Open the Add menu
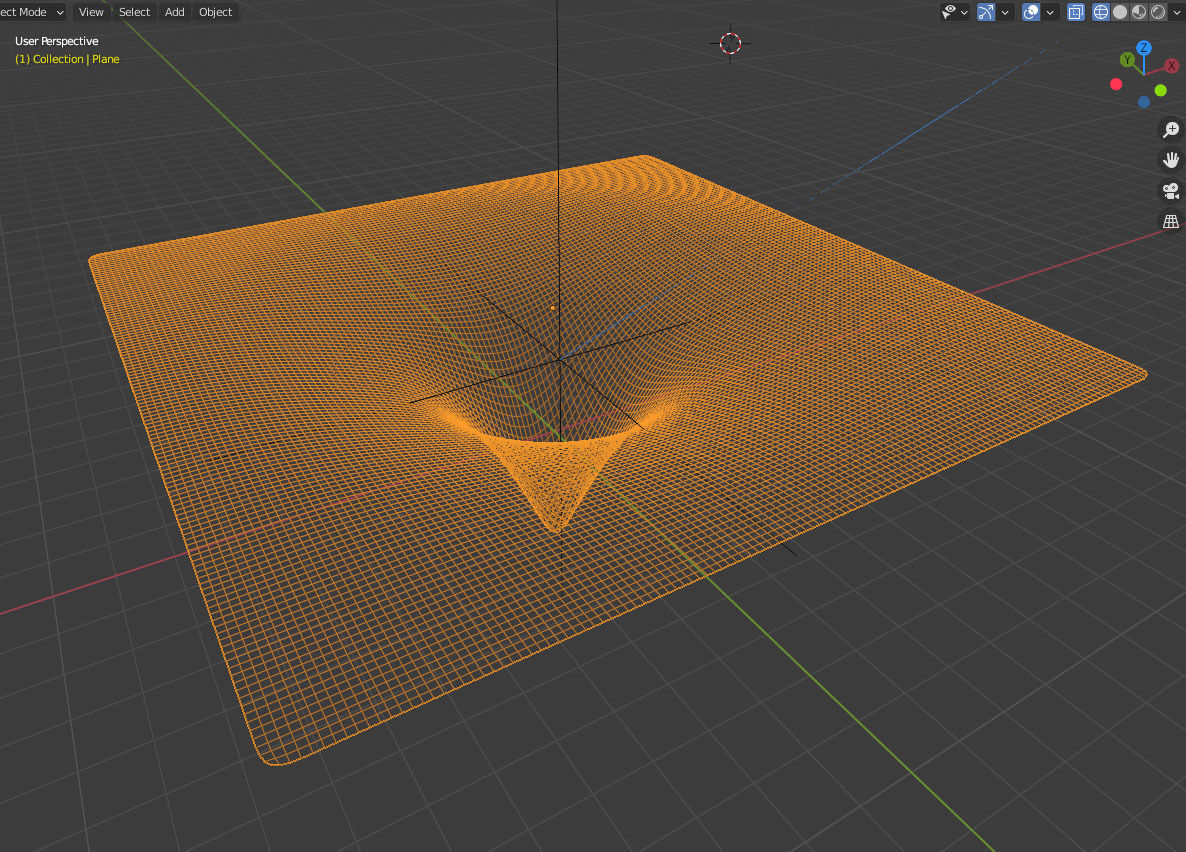Viewport: 1186px width, 852px height. tap(175, 12)
